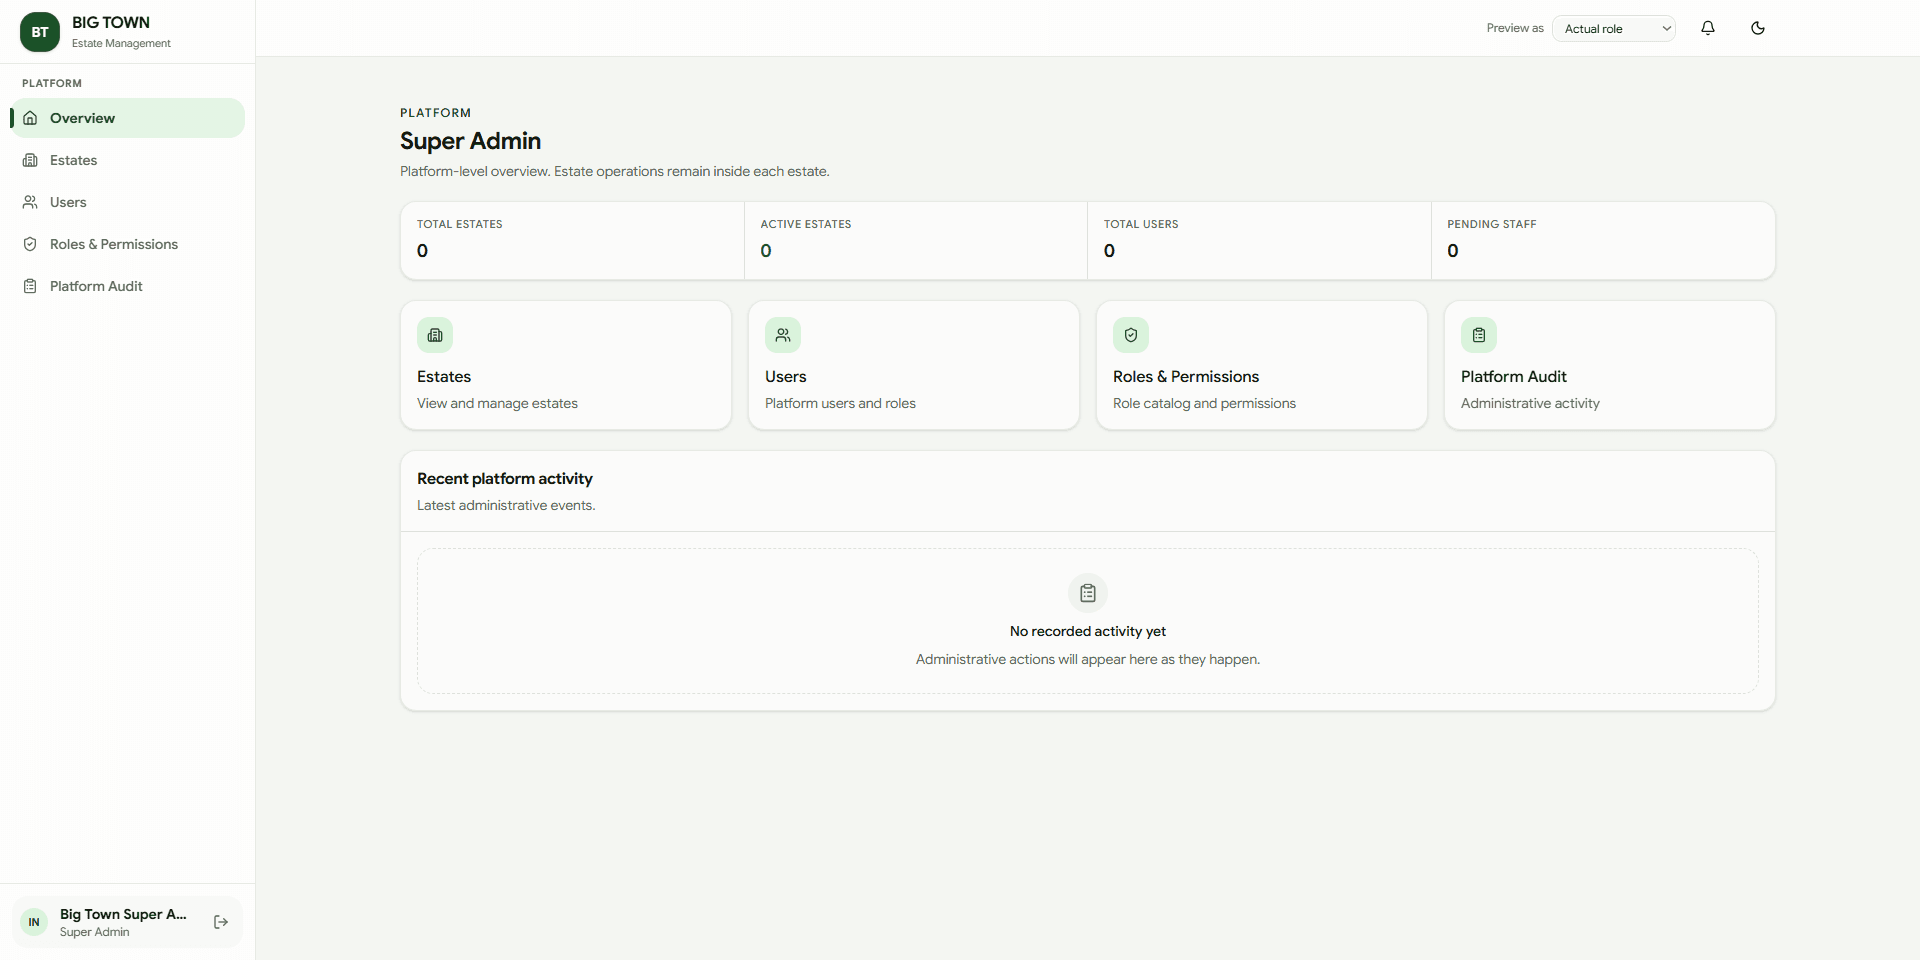Click Administrative activity description

pyautogui.click(x=1530, y=403)
